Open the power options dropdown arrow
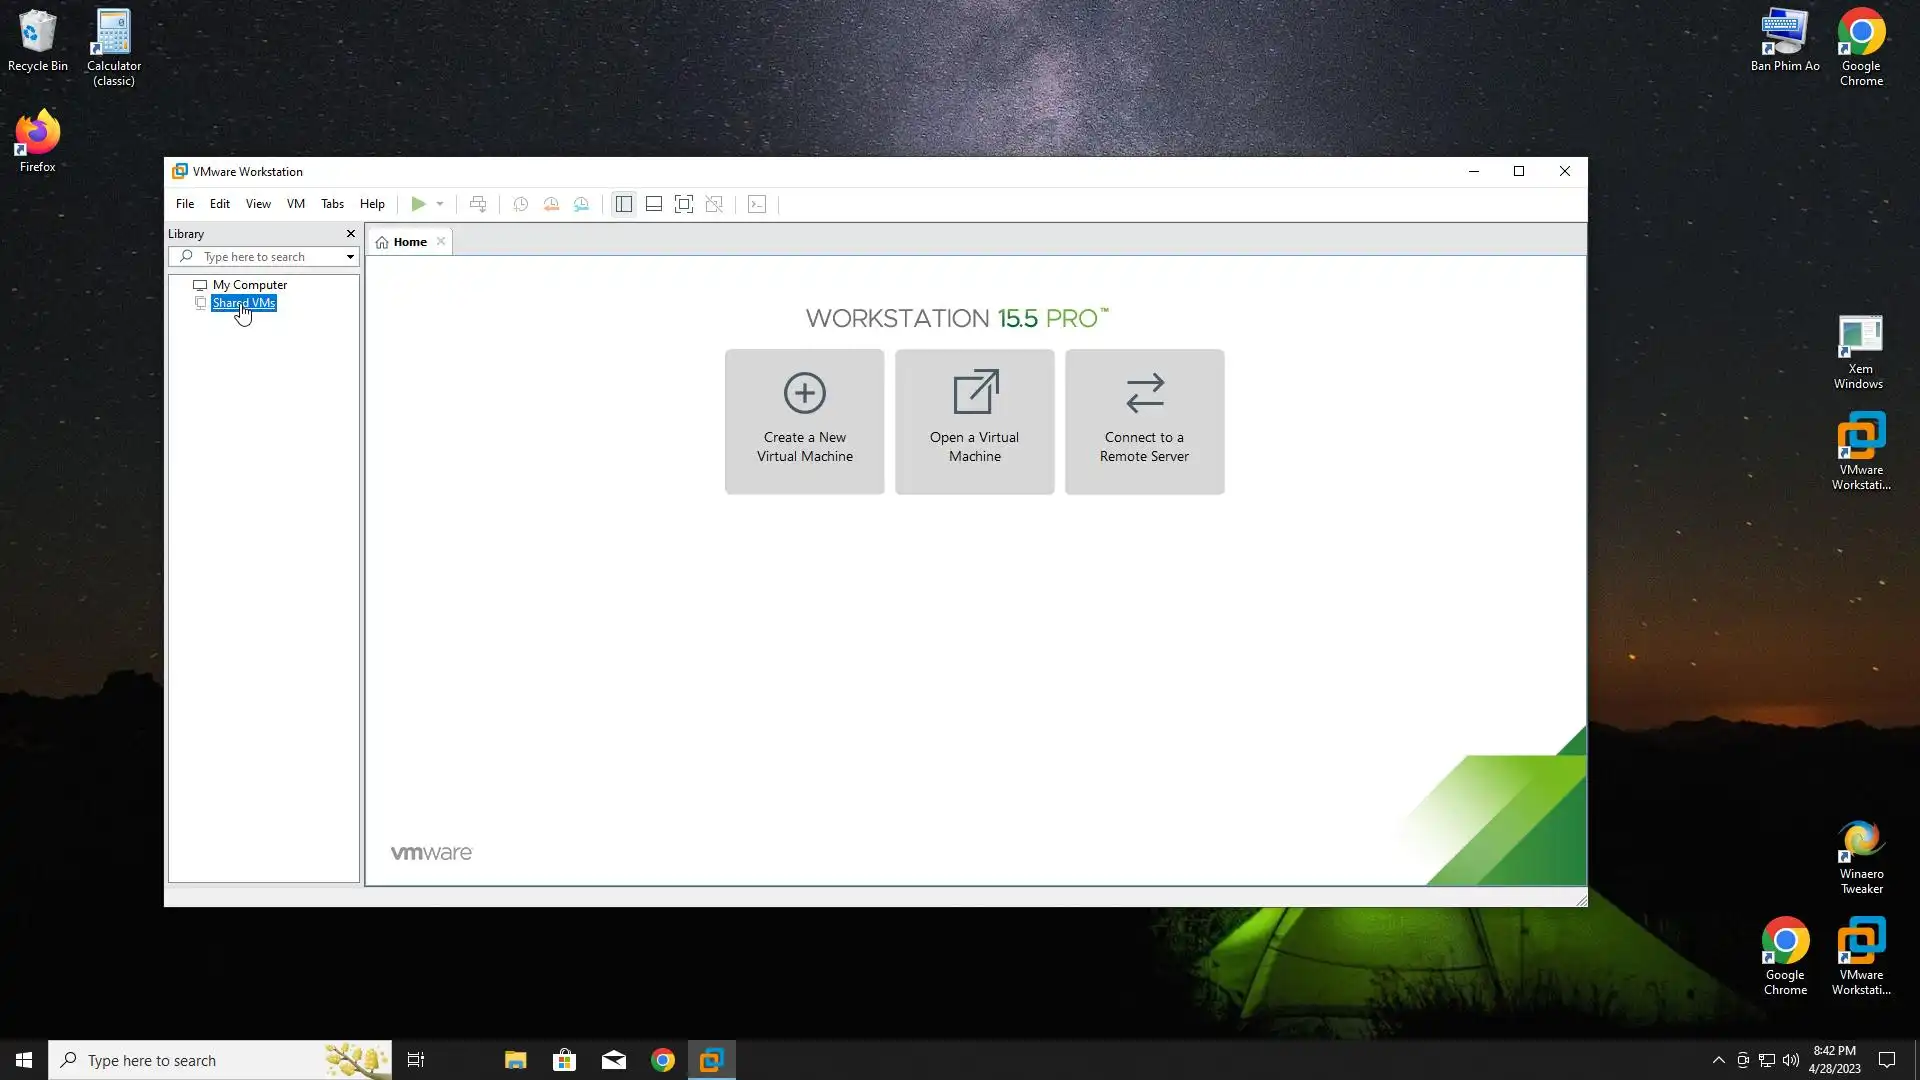 tap(440, 204)
